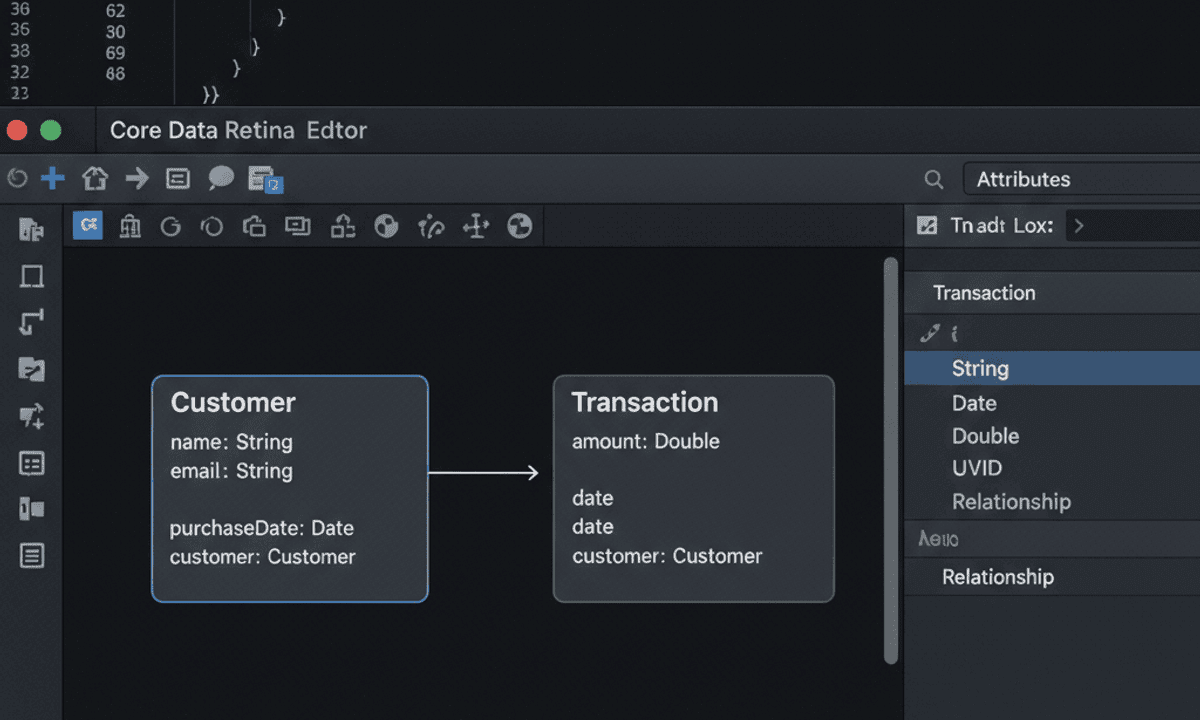The image size is (1200, 720).
Task: Switch to the Relationship entry at panel bottom
Action: pyautogui.click(x=998, y=577)
